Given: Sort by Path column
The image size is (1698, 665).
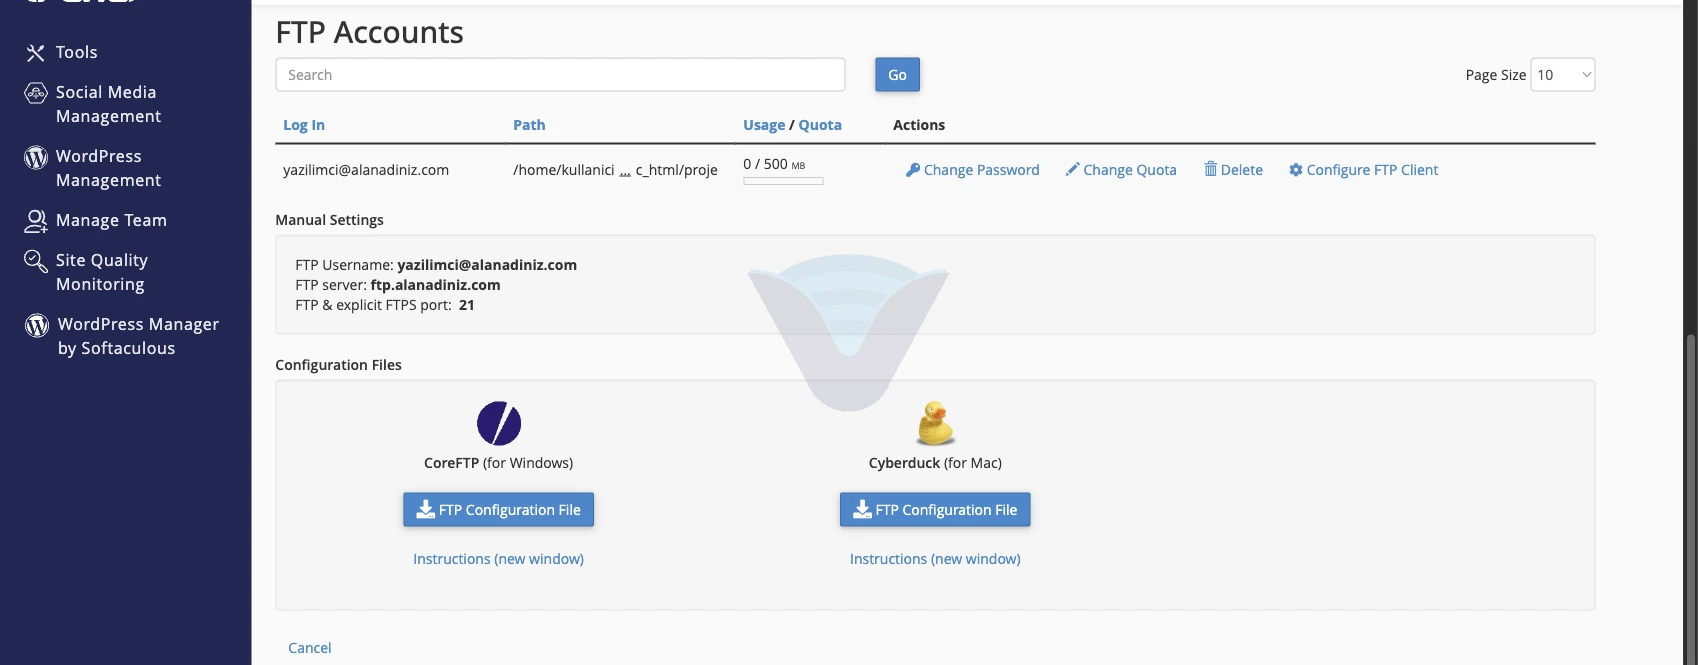Looking at the screenshot, I should tap(529, 125).
